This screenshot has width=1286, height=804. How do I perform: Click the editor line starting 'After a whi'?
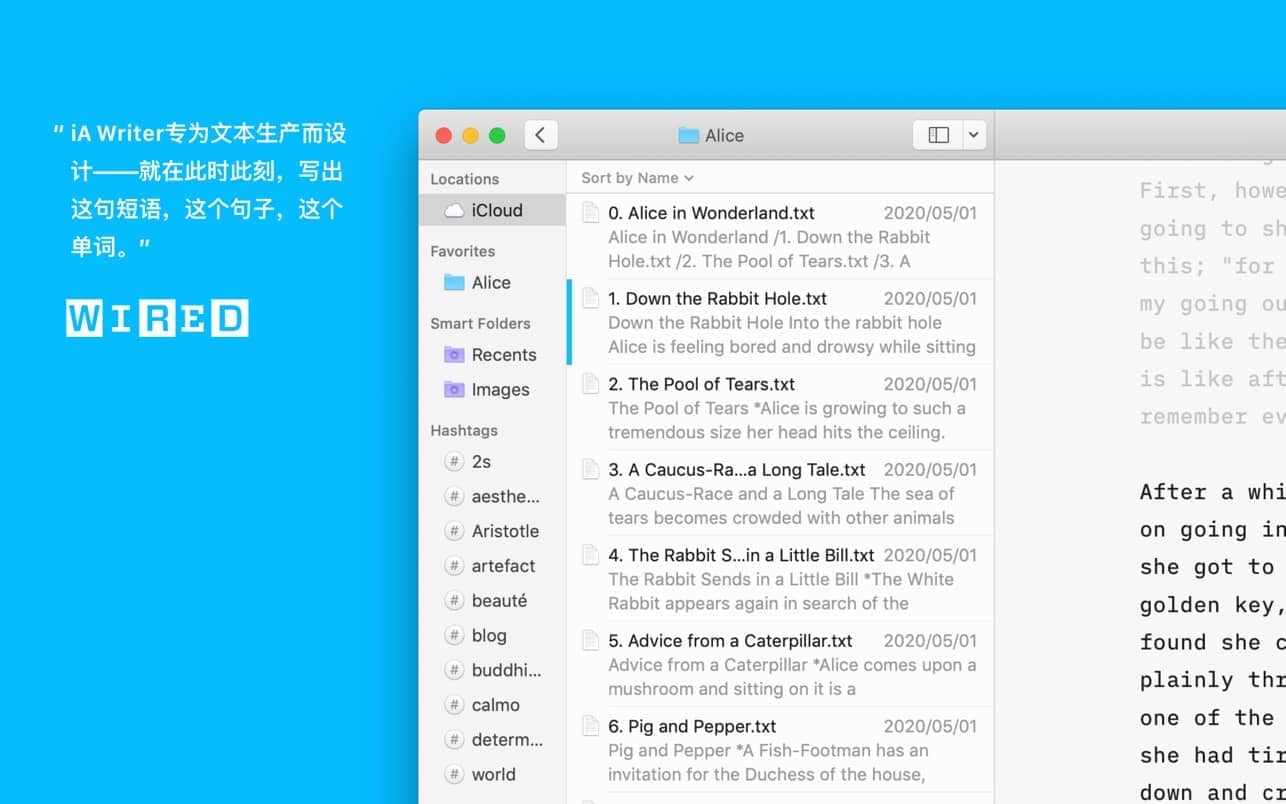(1212, 492)
